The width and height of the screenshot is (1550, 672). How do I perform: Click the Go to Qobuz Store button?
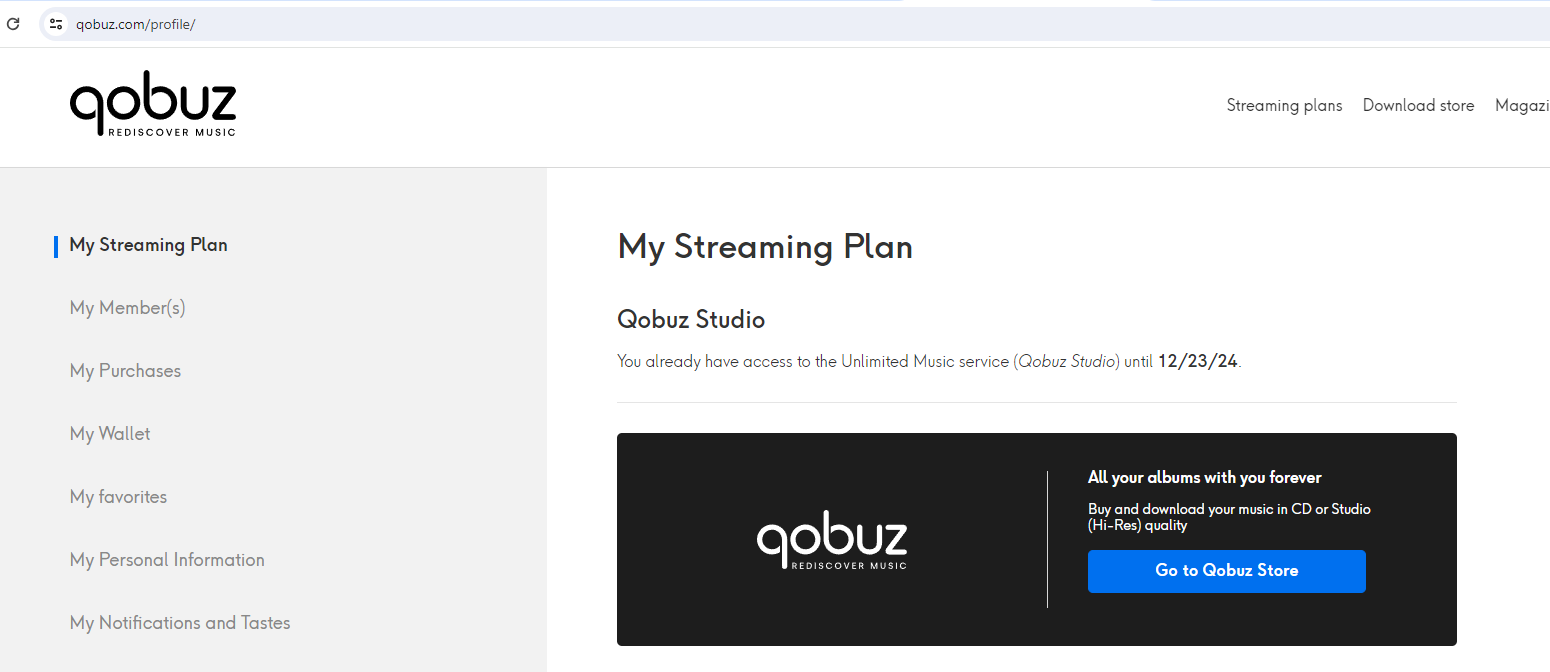click(1226, 571)
